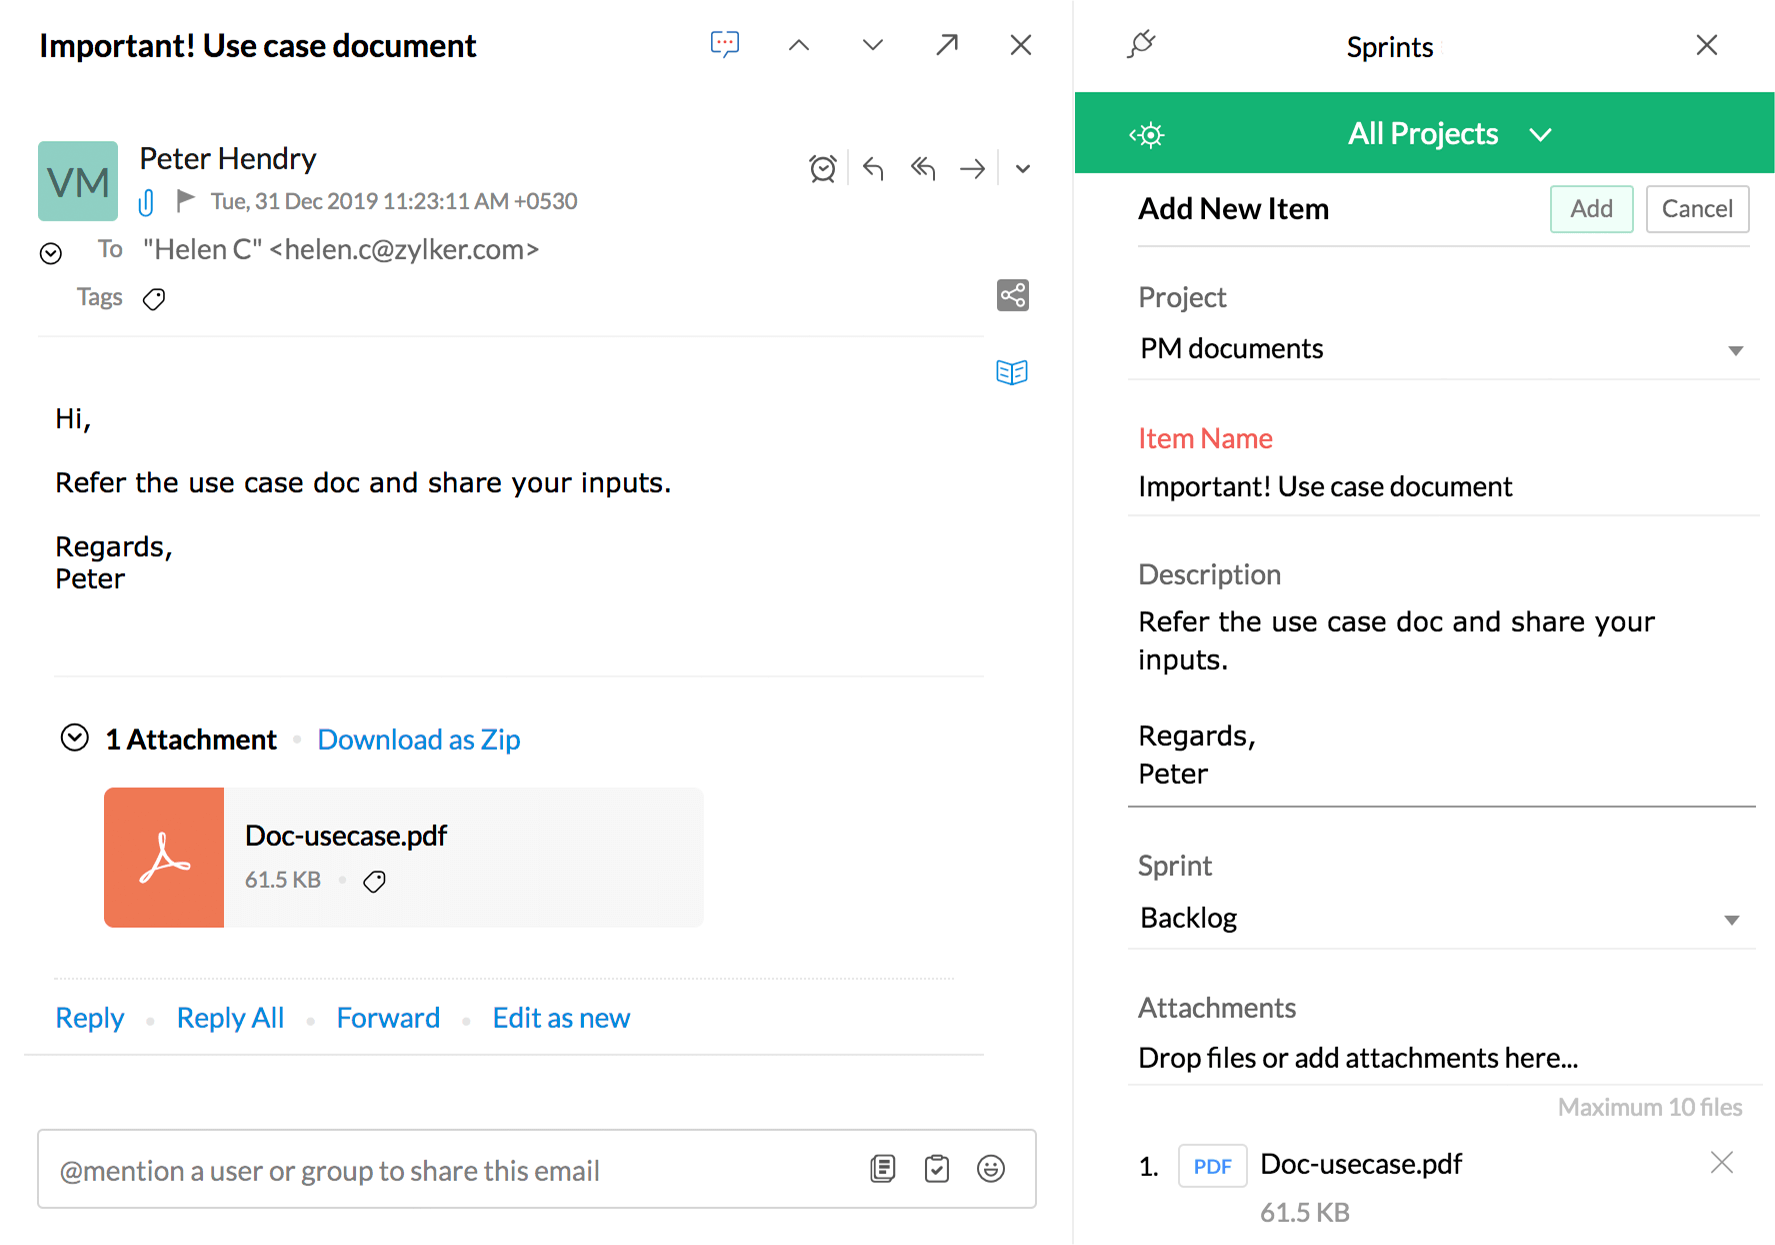Click the reply-all double arrow icon

[x=922, y=169]
